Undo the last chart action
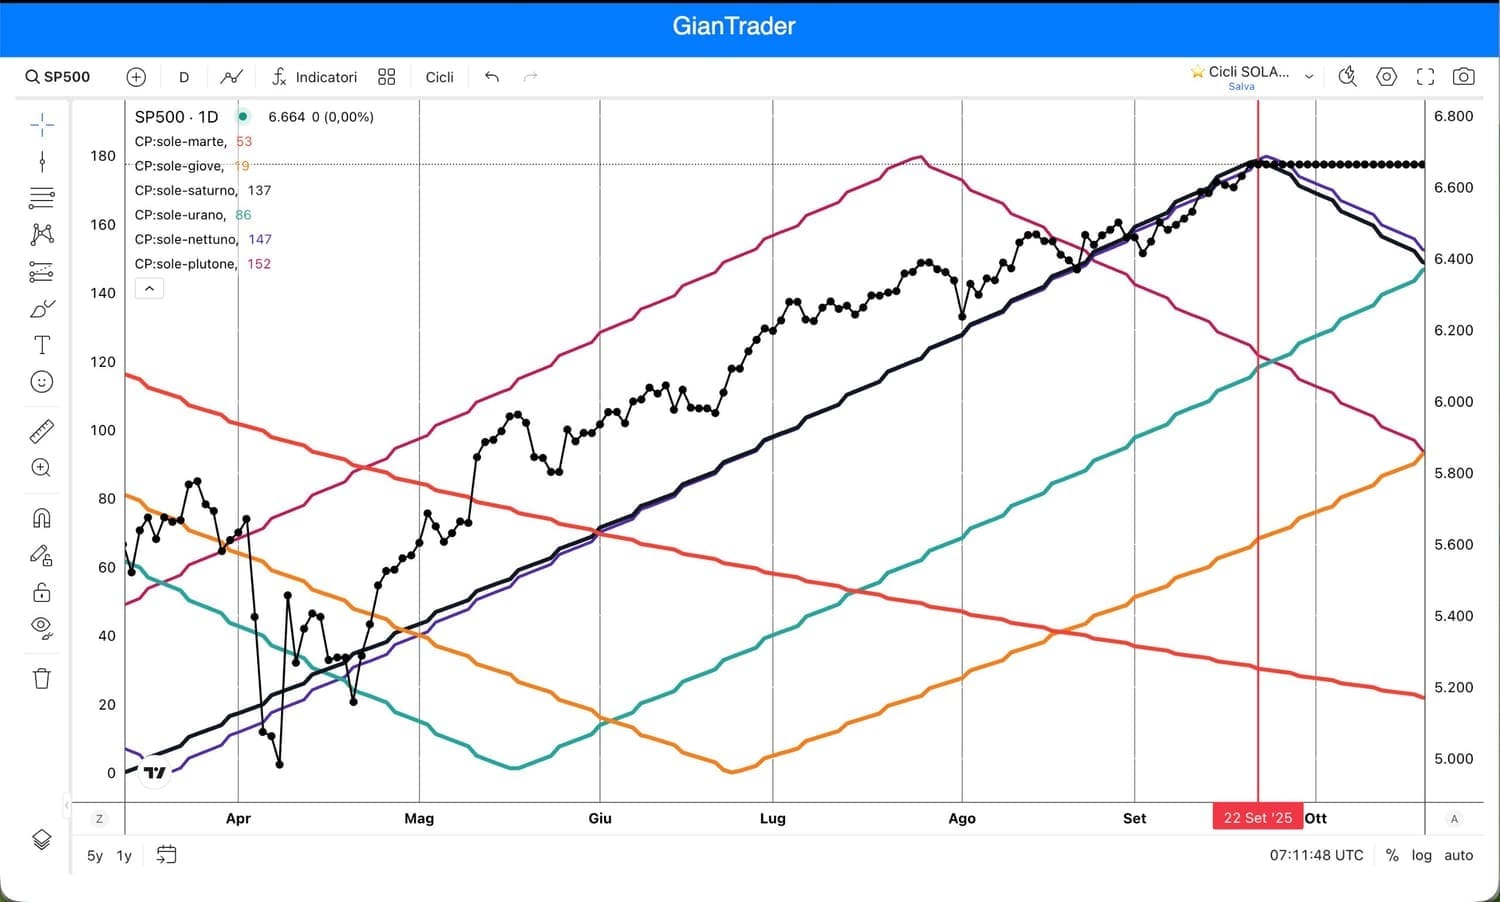The height and width of the screenshot is (902, 1500). coord(492,77)
